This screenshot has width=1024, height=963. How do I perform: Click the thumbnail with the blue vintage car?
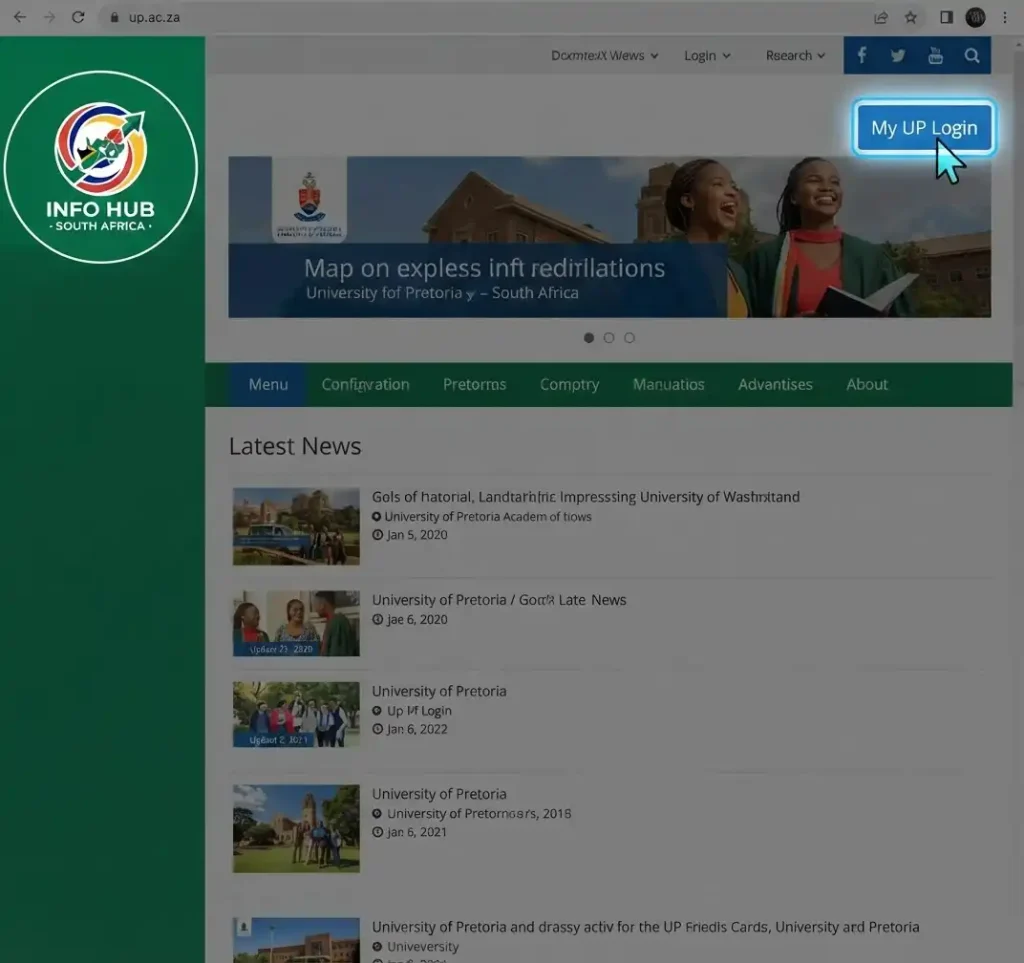(296, 526)
